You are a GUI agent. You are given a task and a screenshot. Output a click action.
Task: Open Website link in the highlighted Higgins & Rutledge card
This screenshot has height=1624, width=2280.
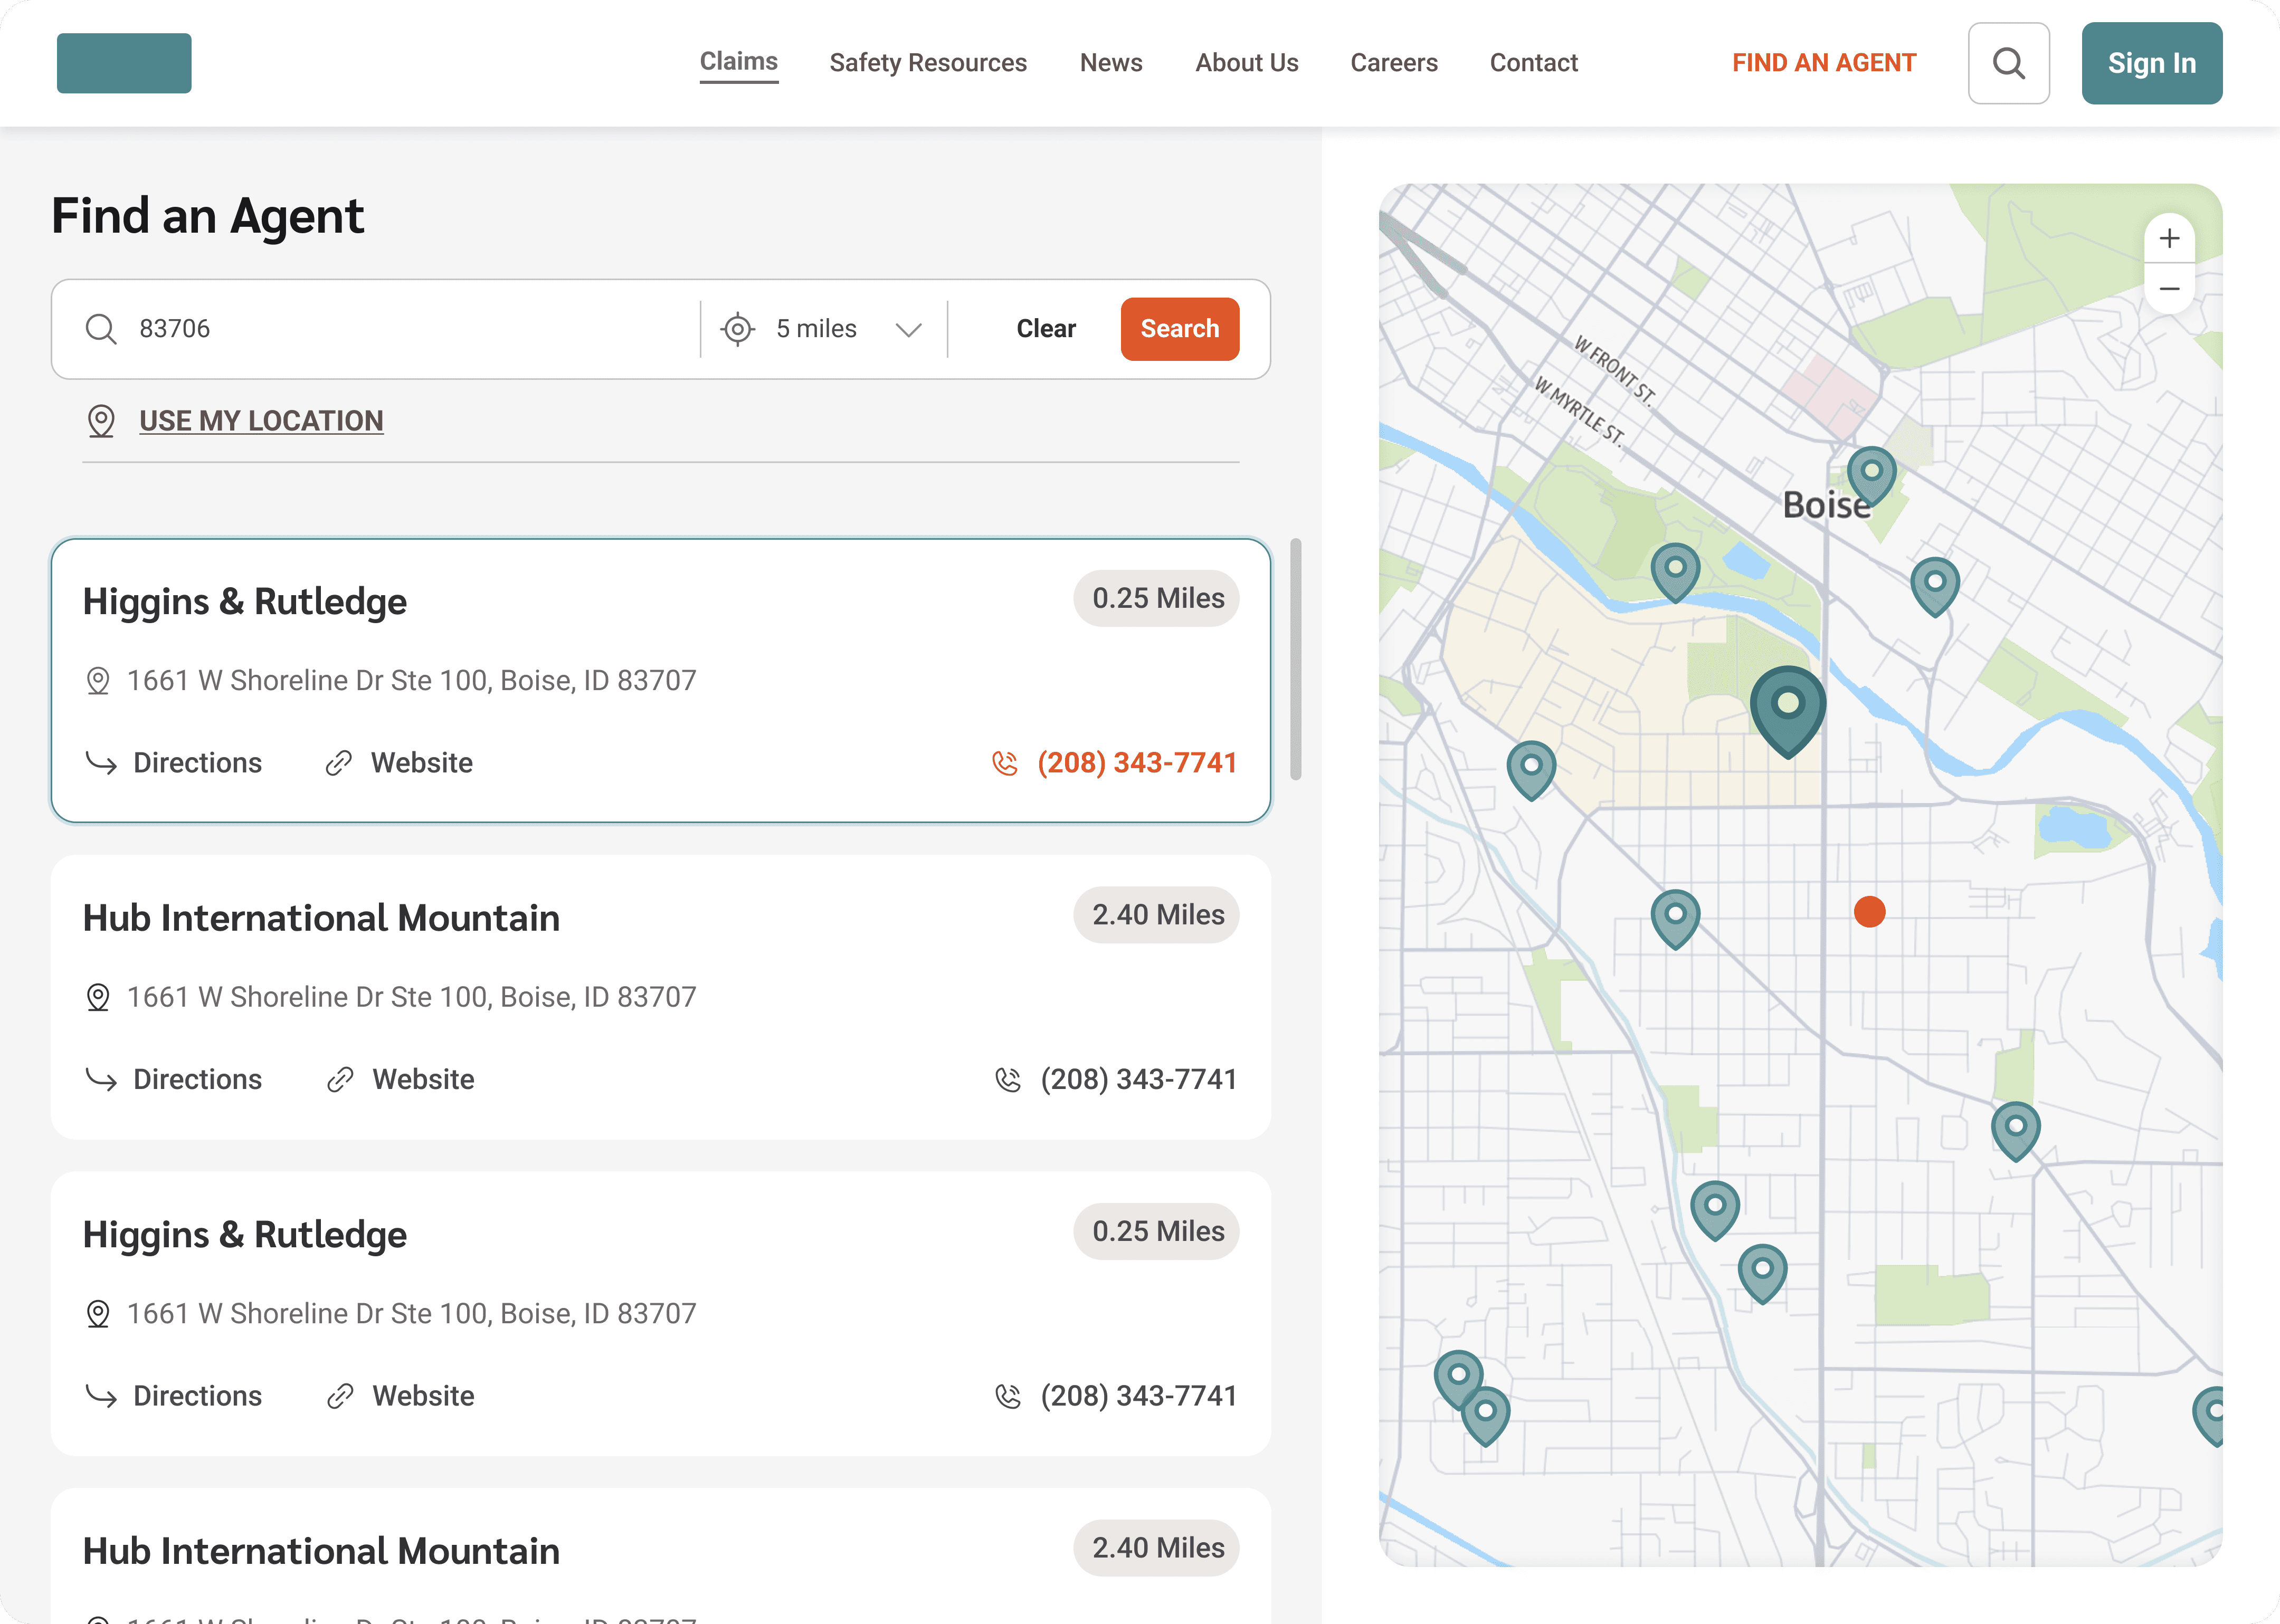tap(399, 763)
